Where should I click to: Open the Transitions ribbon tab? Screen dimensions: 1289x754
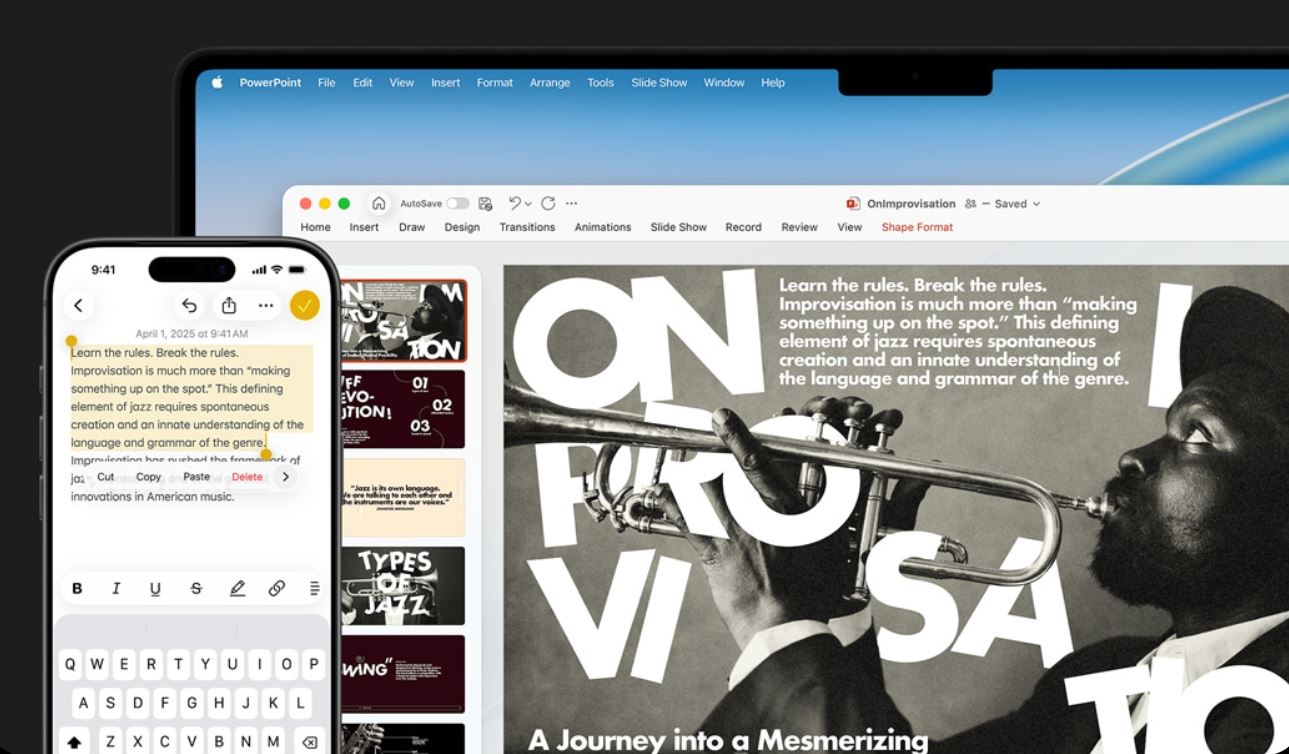(527, 227)
